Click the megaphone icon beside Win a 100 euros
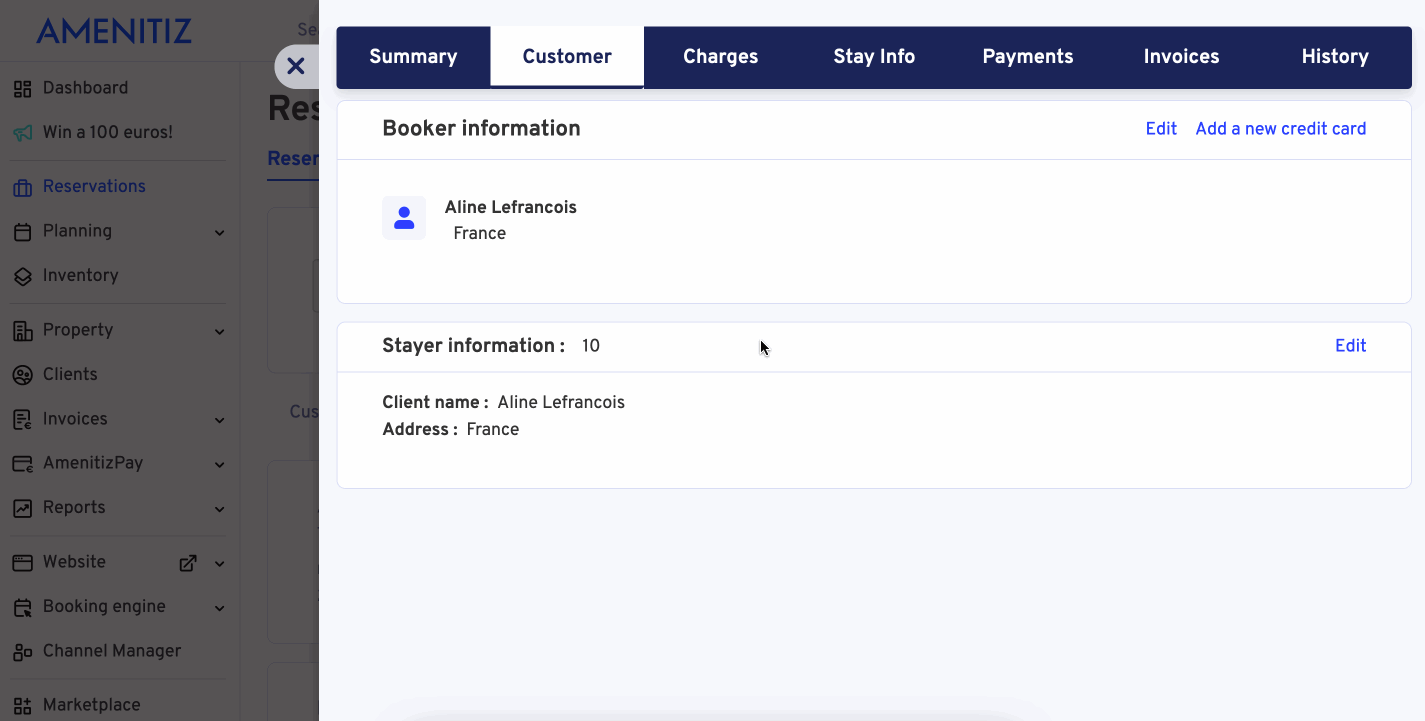The height and width of the screenshot is (721, 1425). tap(22, 133)
